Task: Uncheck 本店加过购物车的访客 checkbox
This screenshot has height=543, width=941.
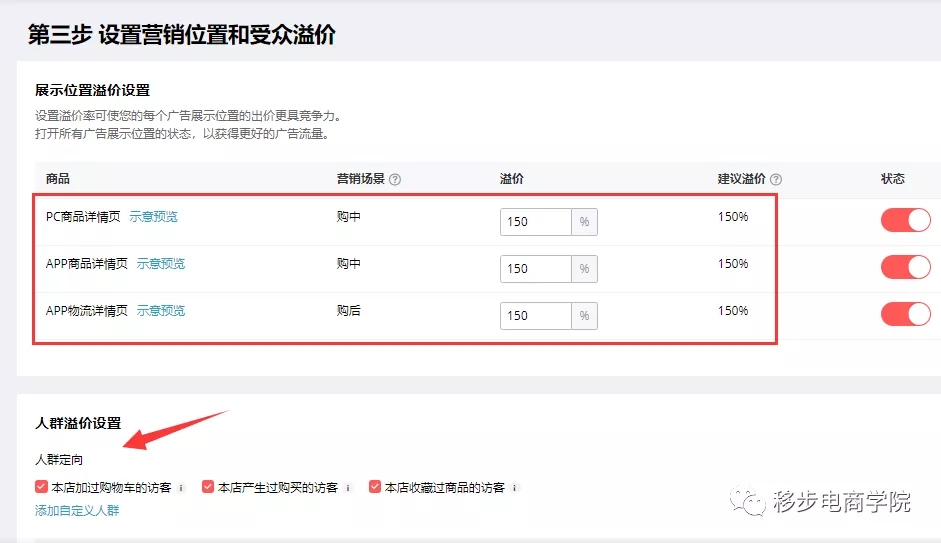Action: point(41,487)
